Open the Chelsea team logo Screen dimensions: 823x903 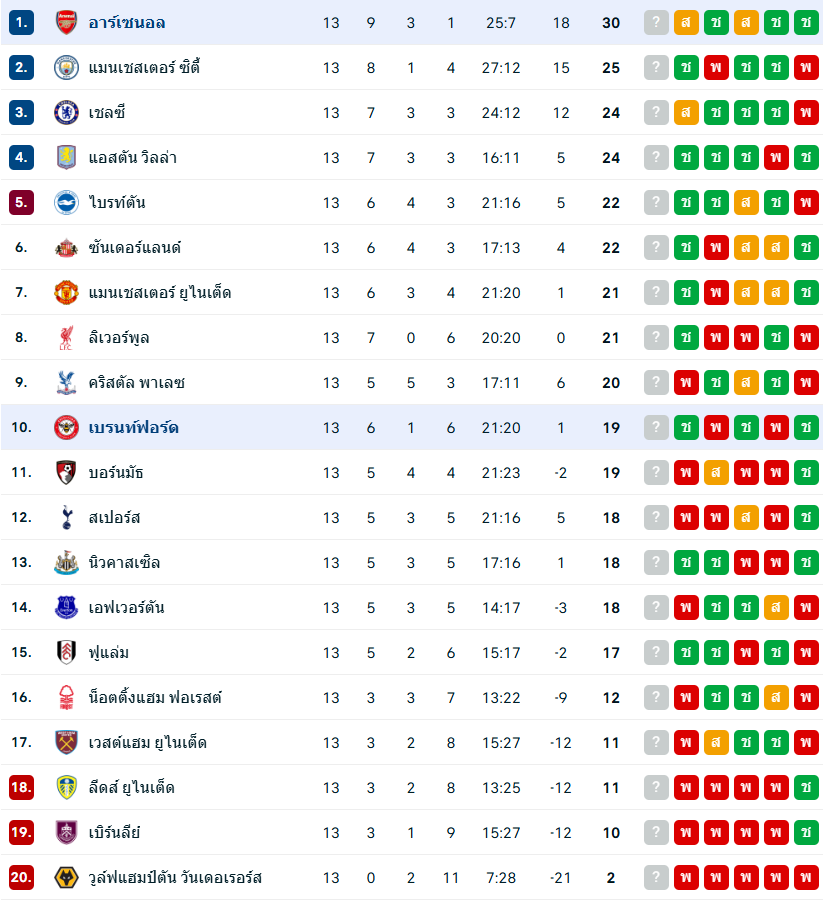pyautogui.click(x=66, y=113)
